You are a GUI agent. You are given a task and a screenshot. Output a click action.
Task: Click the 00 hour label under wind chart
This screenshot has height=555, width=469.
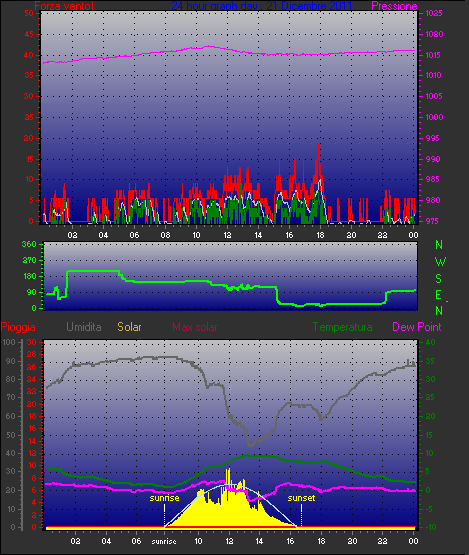point(413,235)
